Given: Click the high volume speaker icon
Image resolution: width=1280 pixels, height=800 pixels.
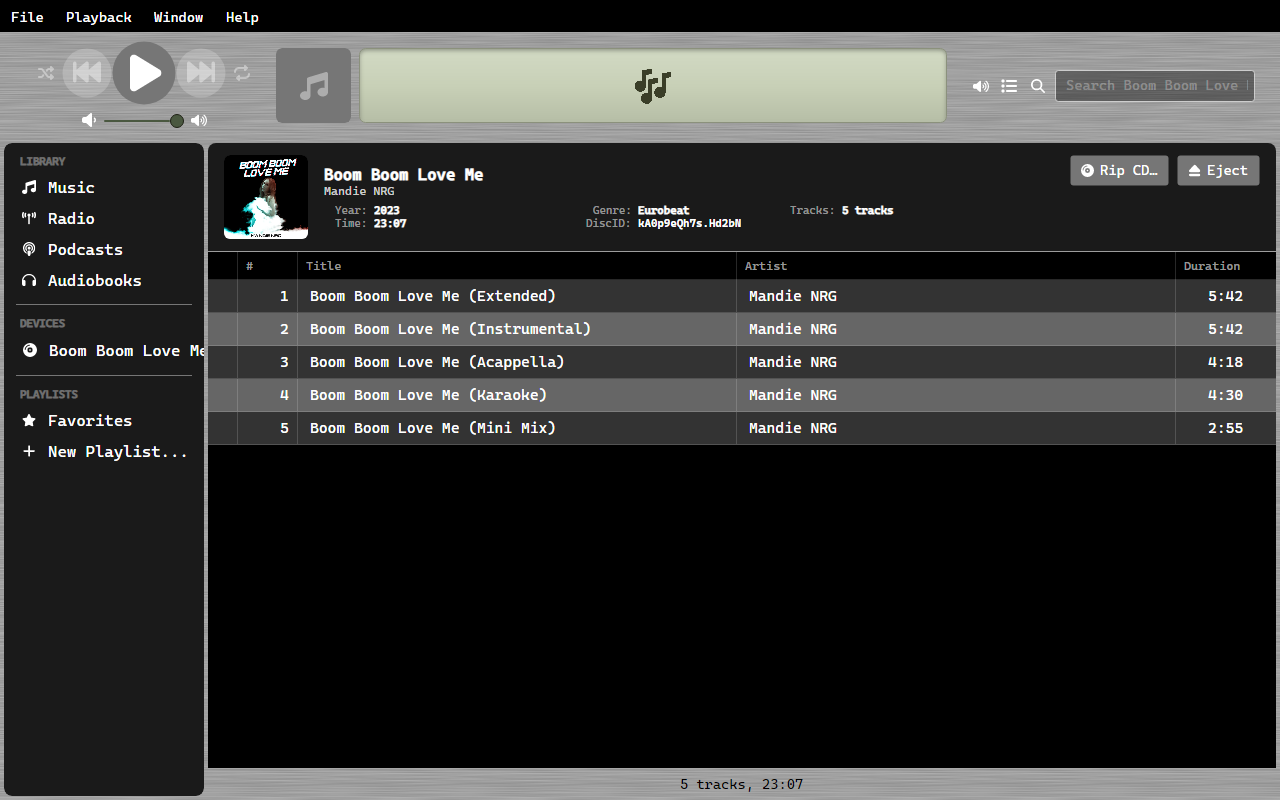Looking at the screenshot, I should pos(199,120).
